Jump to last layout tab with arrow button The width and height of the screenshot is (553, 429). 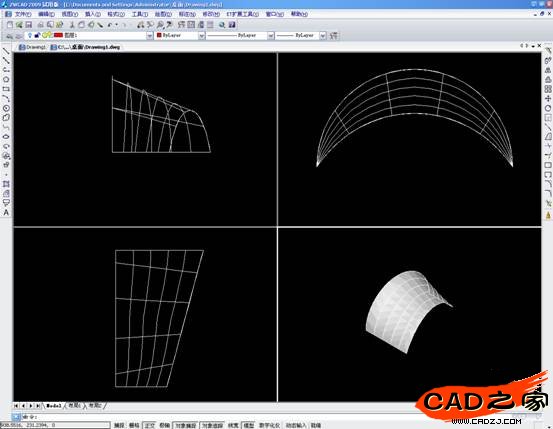38,406
